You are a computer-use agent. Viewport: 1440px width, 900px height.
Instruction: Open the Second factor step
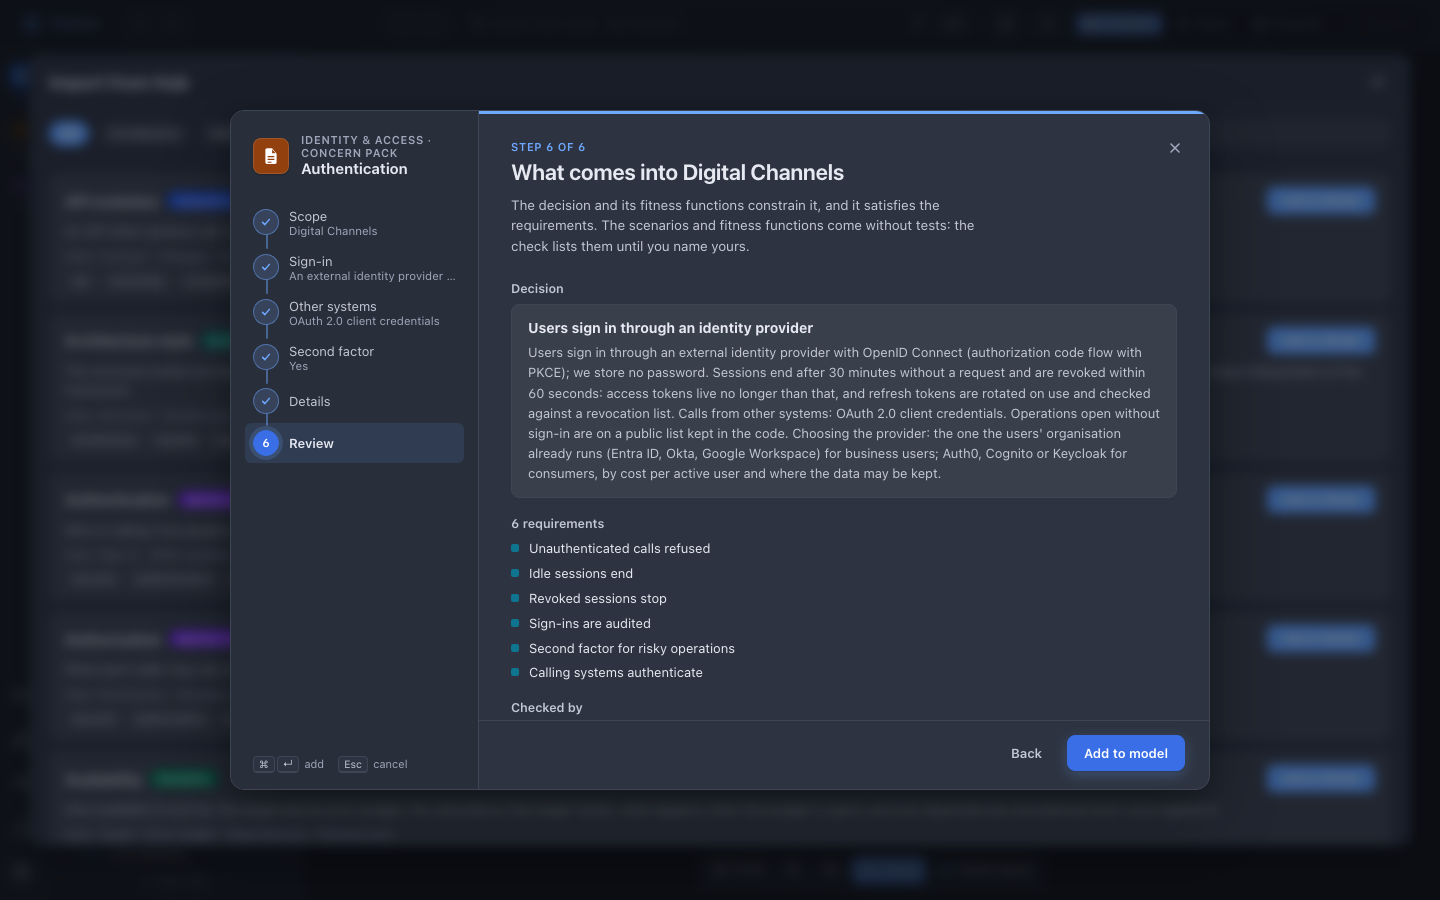[x=354, y=358]
